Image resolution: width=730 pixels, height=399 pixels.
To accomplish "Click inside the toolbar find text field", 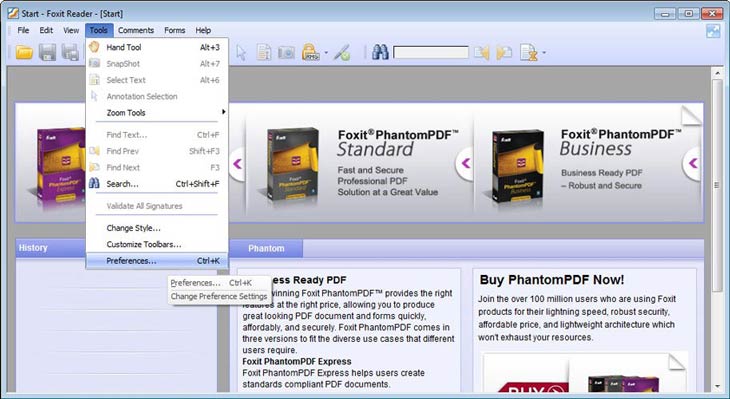I will pyautogui.click(x=431, y=52).
